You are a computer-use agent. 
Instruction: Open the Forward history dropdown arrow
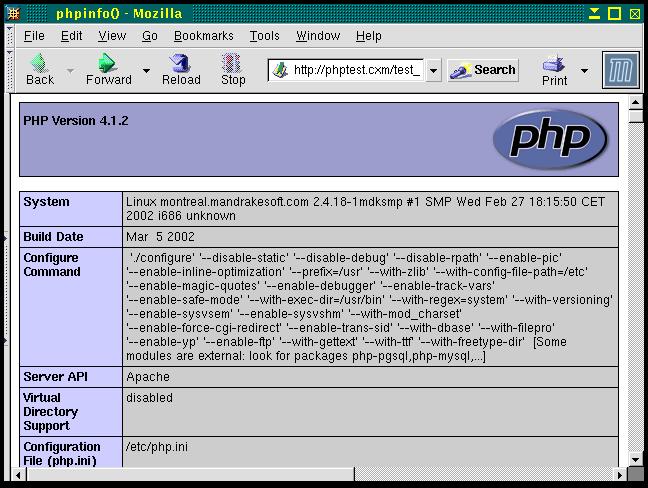[146, 71]
